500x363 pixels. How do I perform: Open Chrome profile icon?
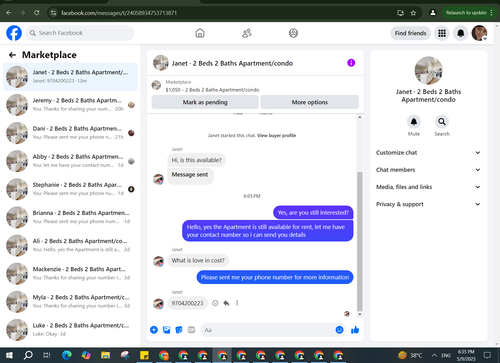point(433,13)
